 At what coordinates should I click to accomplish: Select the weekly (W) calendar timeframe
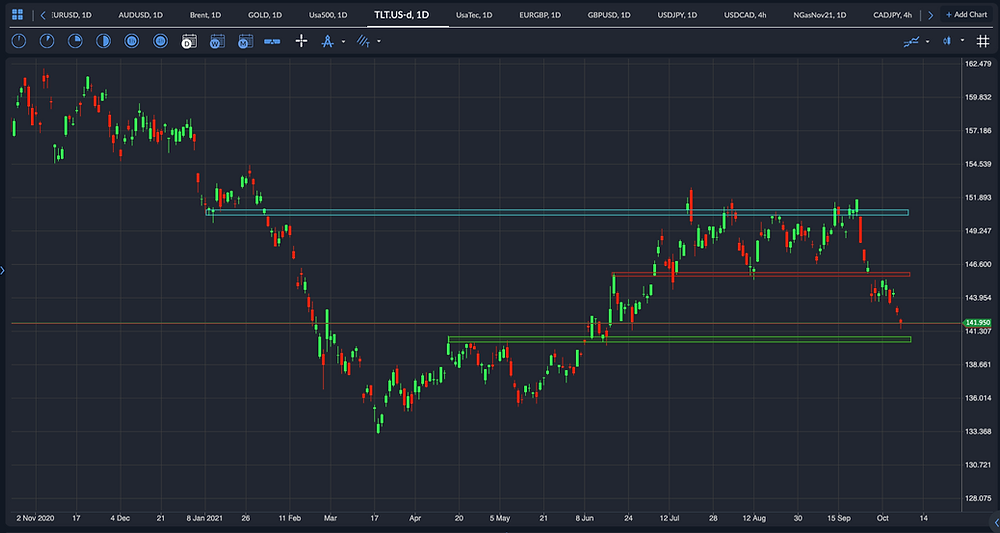point(217,41)
